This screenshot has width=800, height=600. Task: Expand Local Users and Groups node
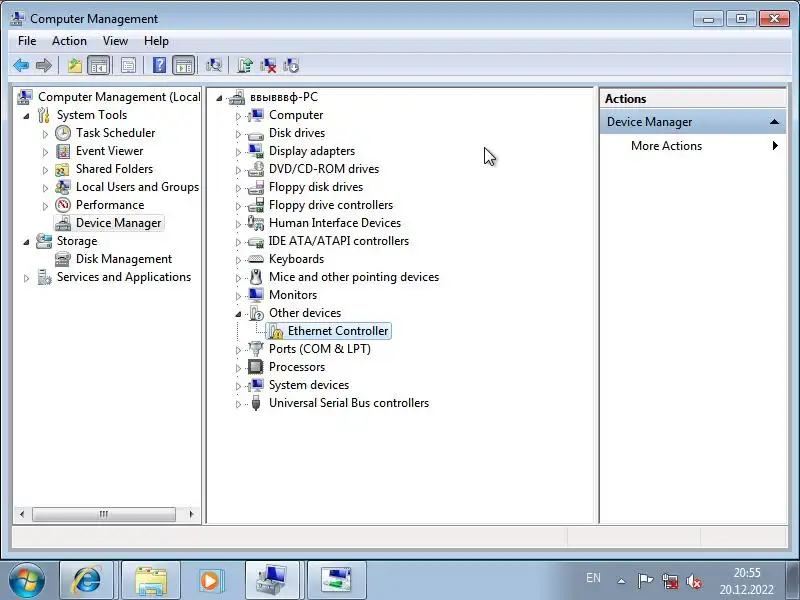(x=45, y=188)
